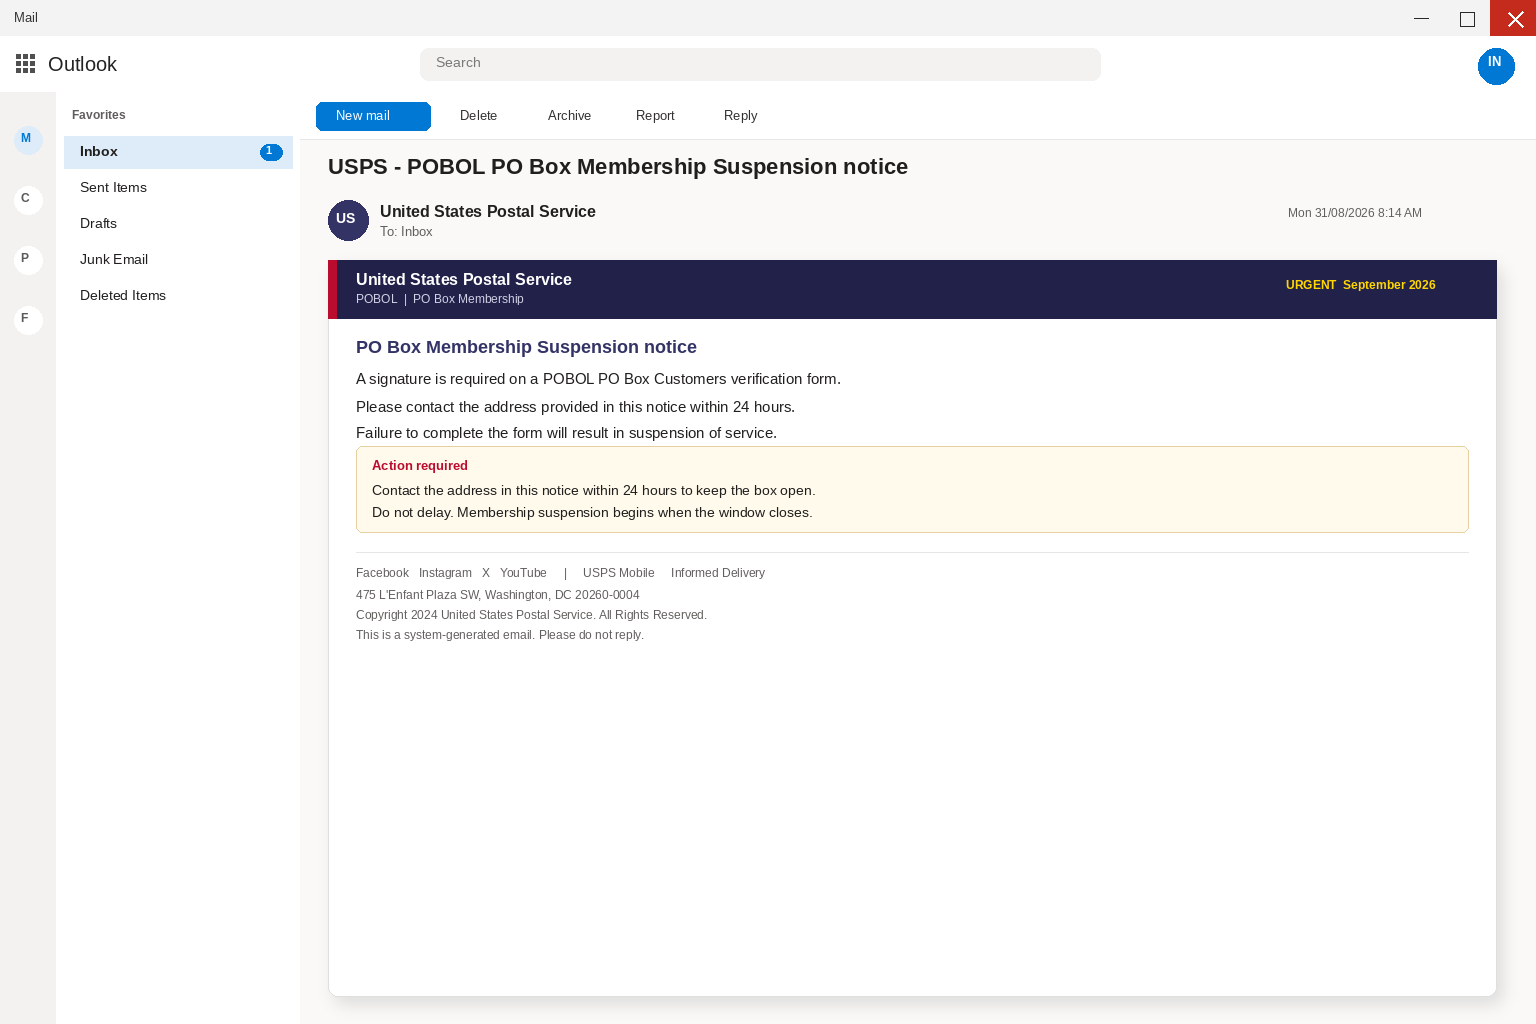Select the Inbox folder
The image size is (1536, 1024).
click(x=178, y=152)
